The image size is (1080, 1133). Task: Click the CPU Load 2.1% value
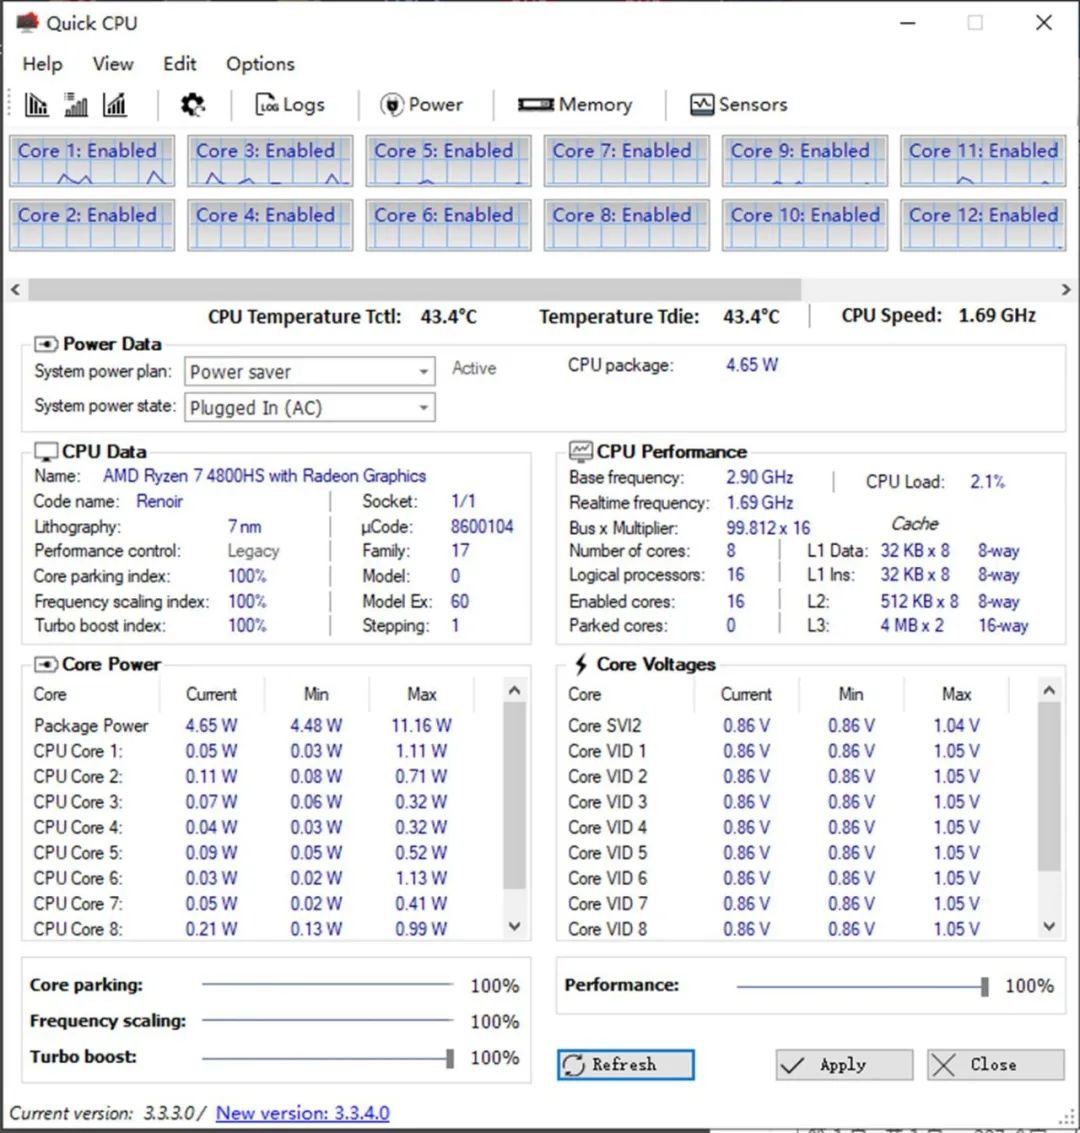pos(988,481)
